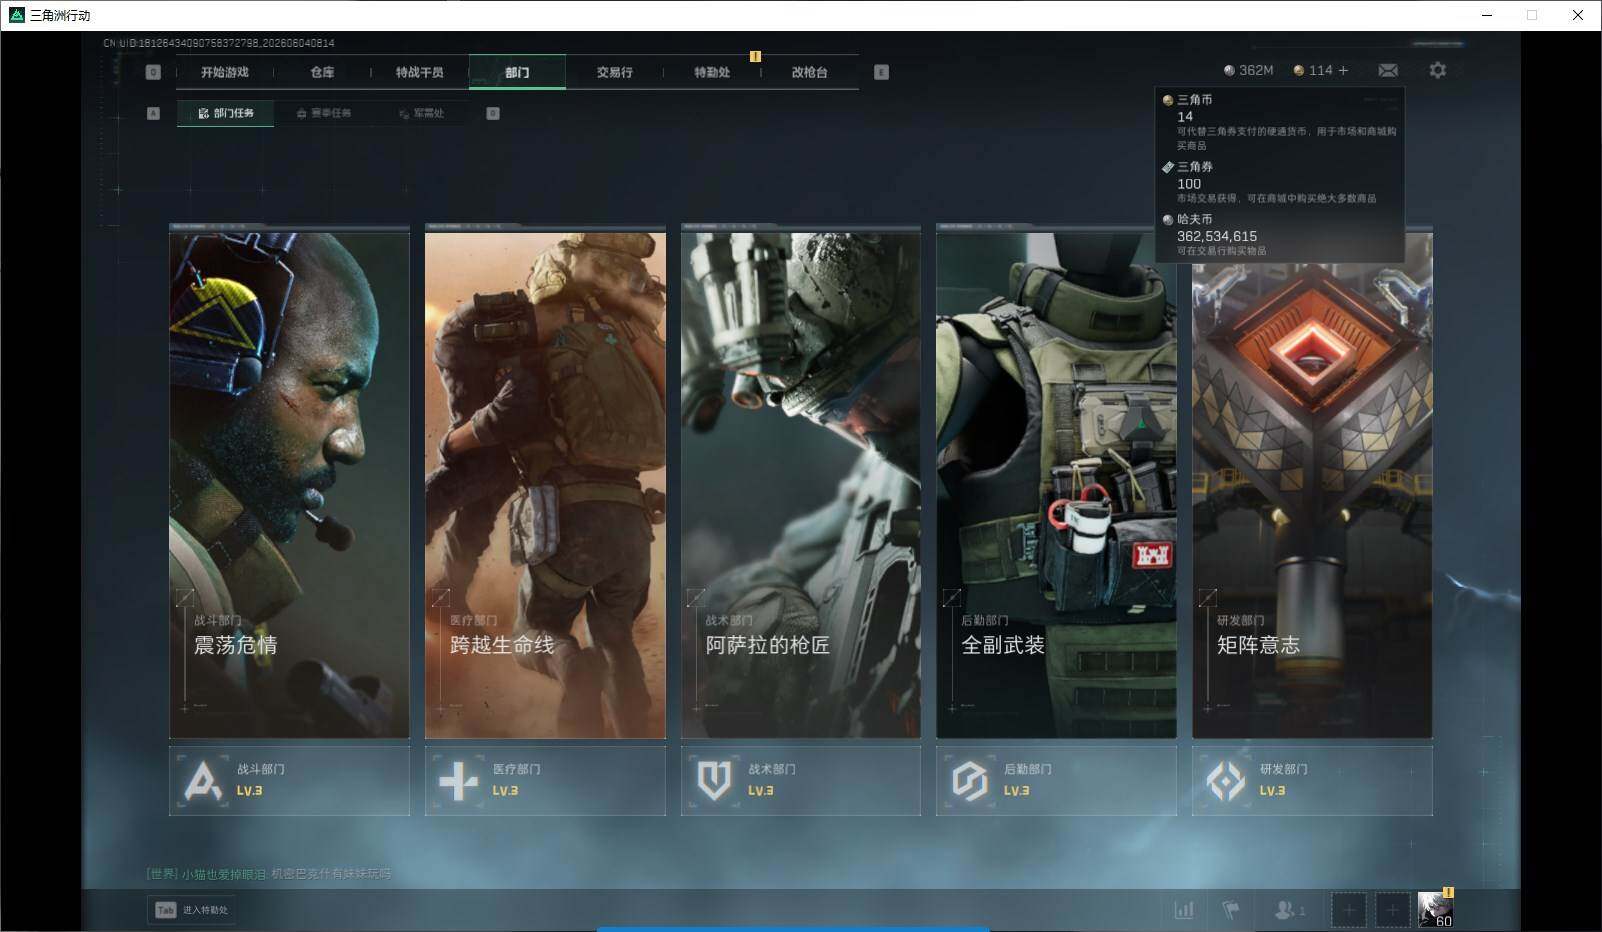
Task: Click the first empty squad slot plus
Action: click(x=1348, y=910)
